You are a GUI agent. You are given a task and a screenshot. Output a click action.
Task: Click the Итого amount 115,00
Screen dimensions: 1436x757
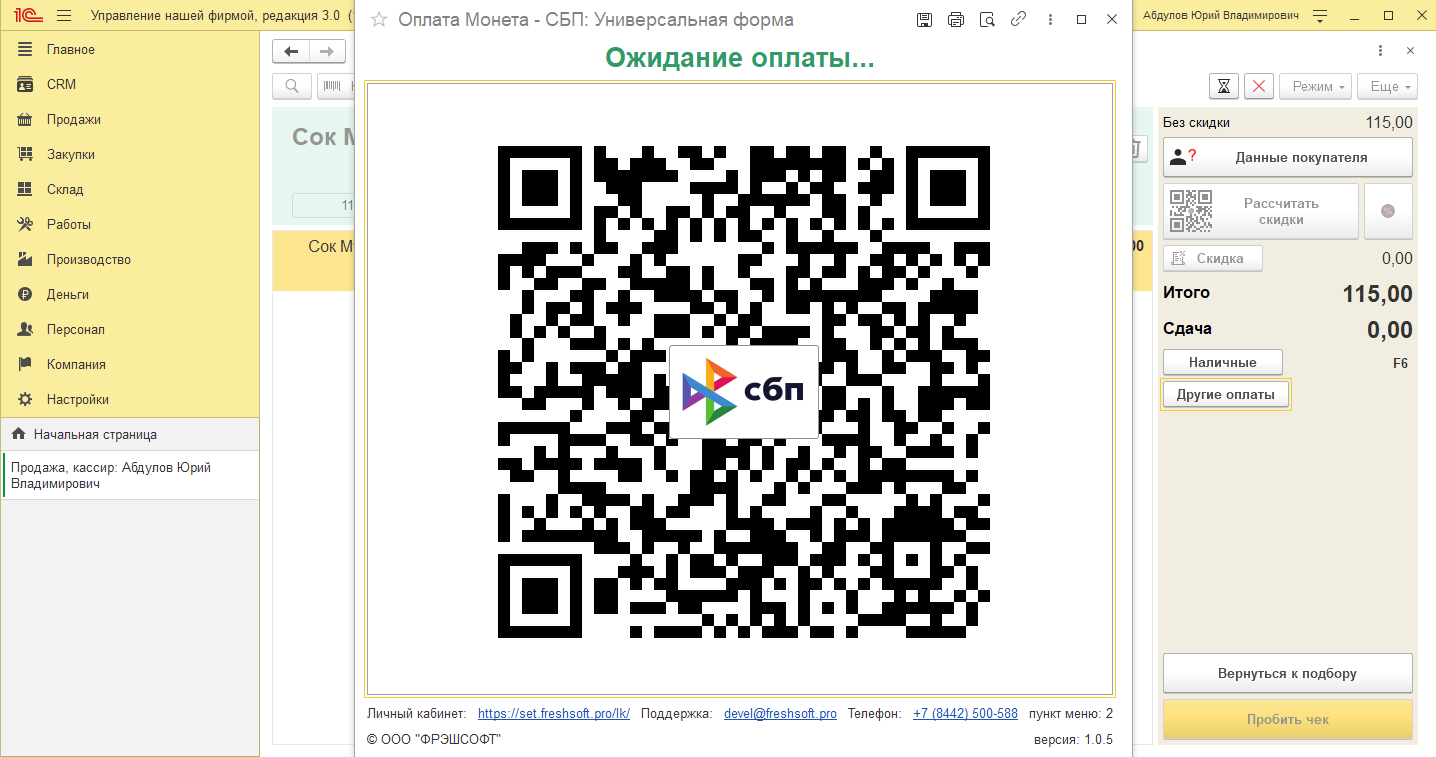pyautogui.click(x=1377, y=294)
